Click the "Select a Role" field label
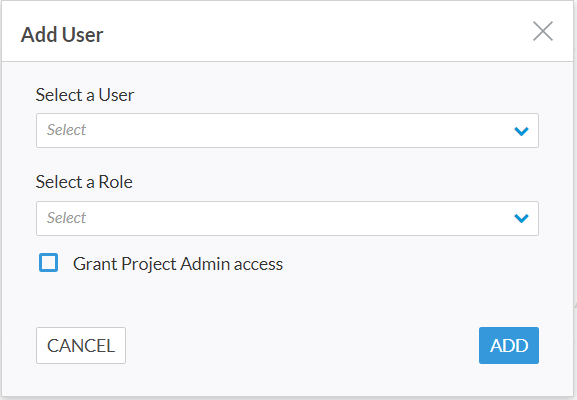 [84, 182]
